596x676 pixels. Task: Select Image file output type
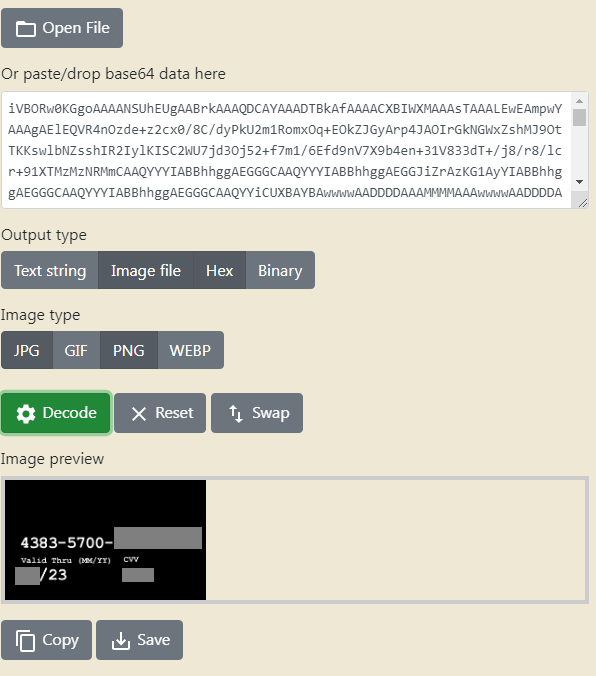pos(146,270)
